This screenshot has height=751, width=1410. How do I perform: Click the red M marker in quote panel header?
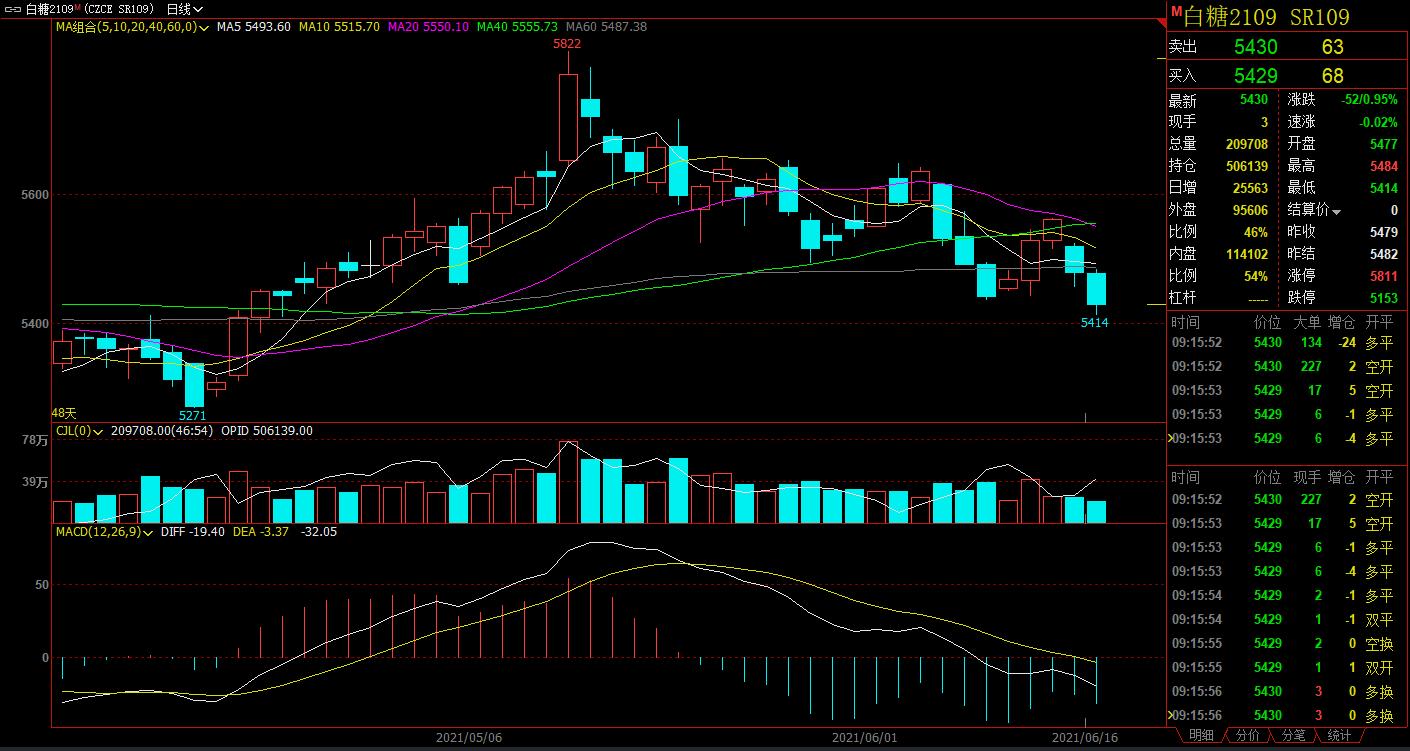(1176, 10)
